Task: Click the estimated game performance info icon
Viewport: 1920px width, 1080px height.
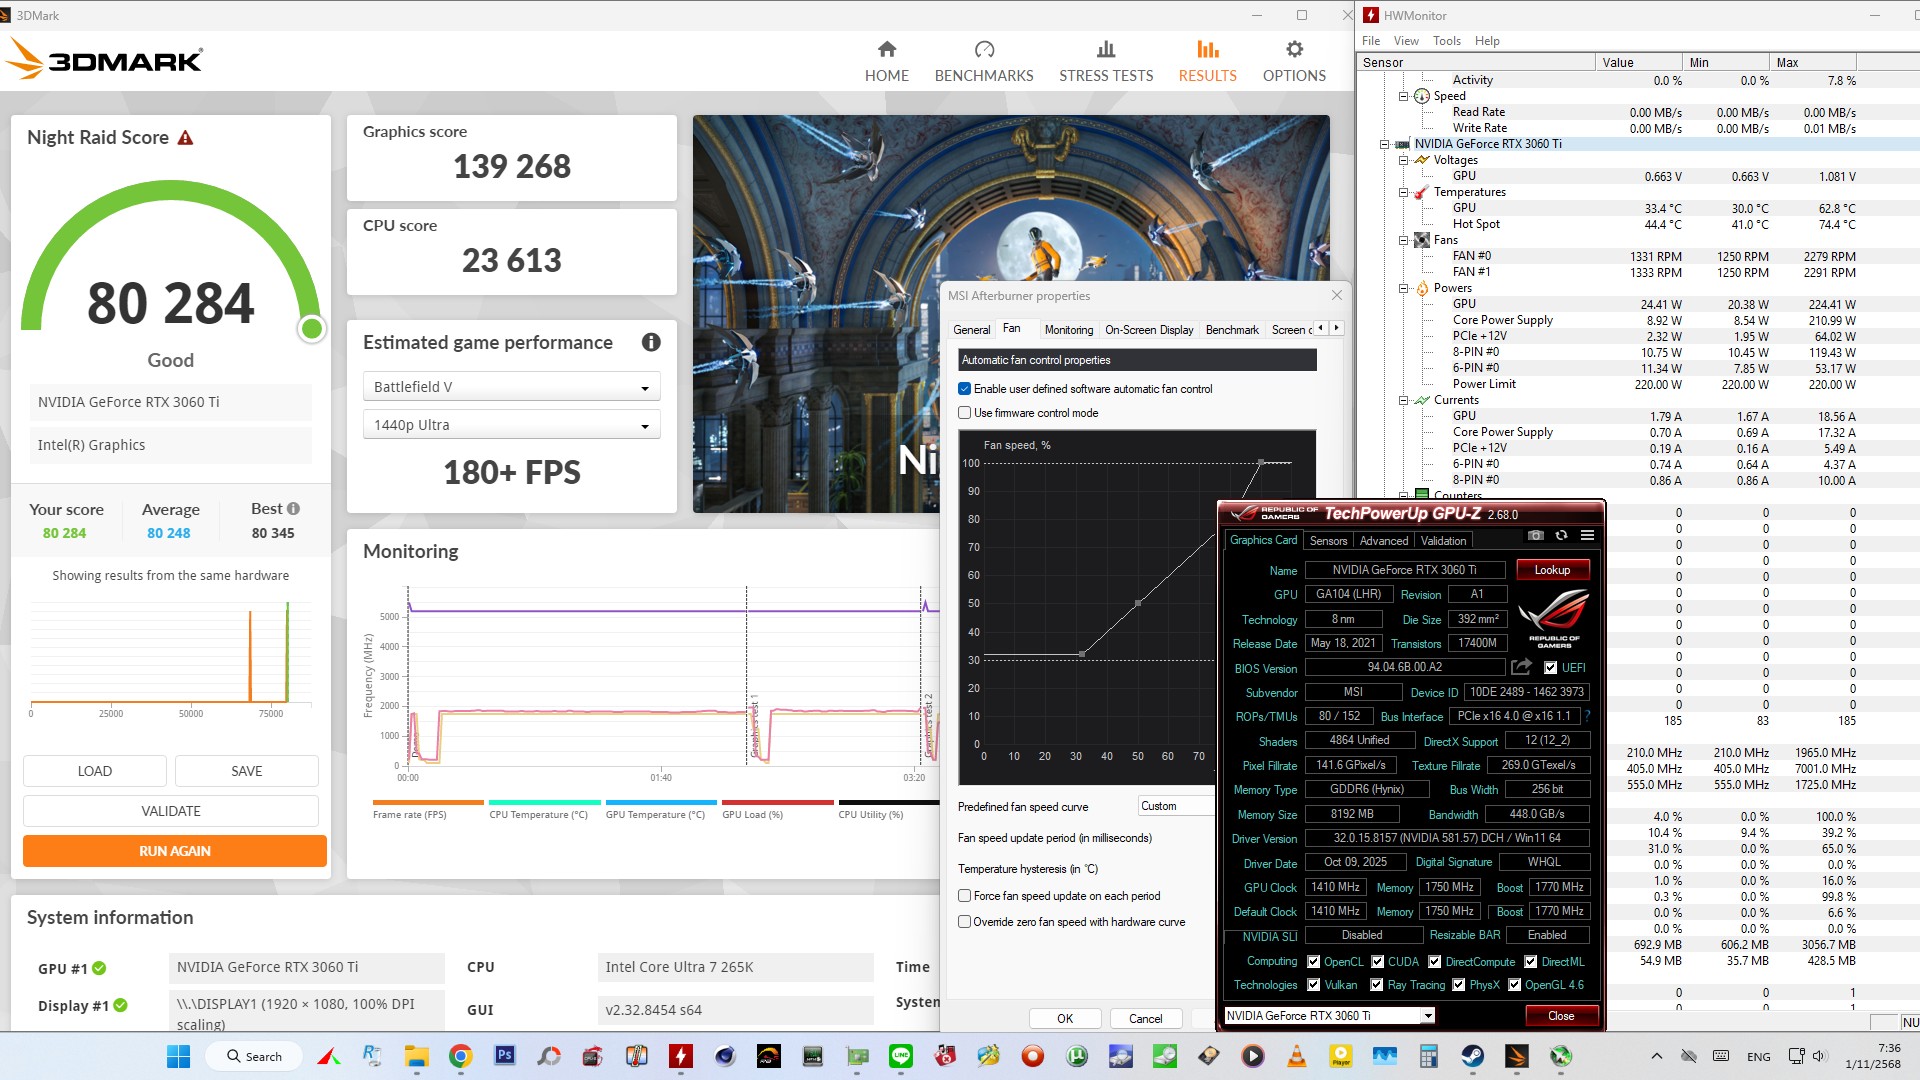Action: pyautogui.click(x=651, y=342)
